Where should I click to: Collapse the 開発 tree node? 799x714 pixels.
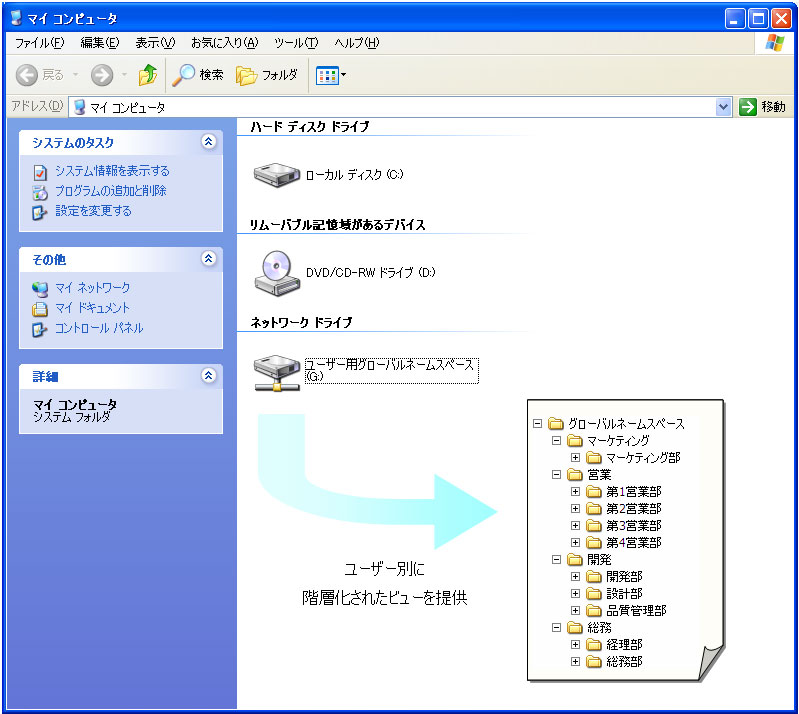pos(556,560)
